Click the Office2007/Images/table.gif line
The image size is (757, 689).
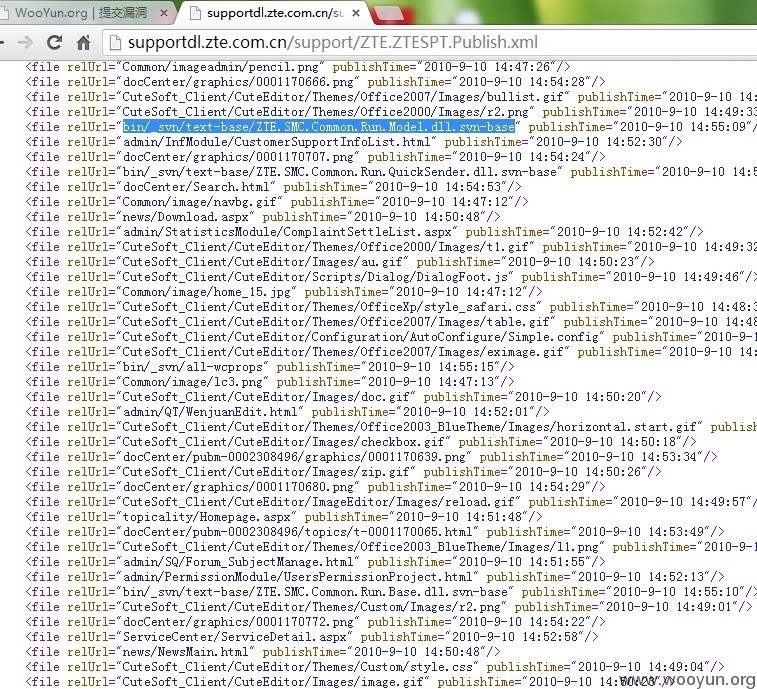(391, 321)
